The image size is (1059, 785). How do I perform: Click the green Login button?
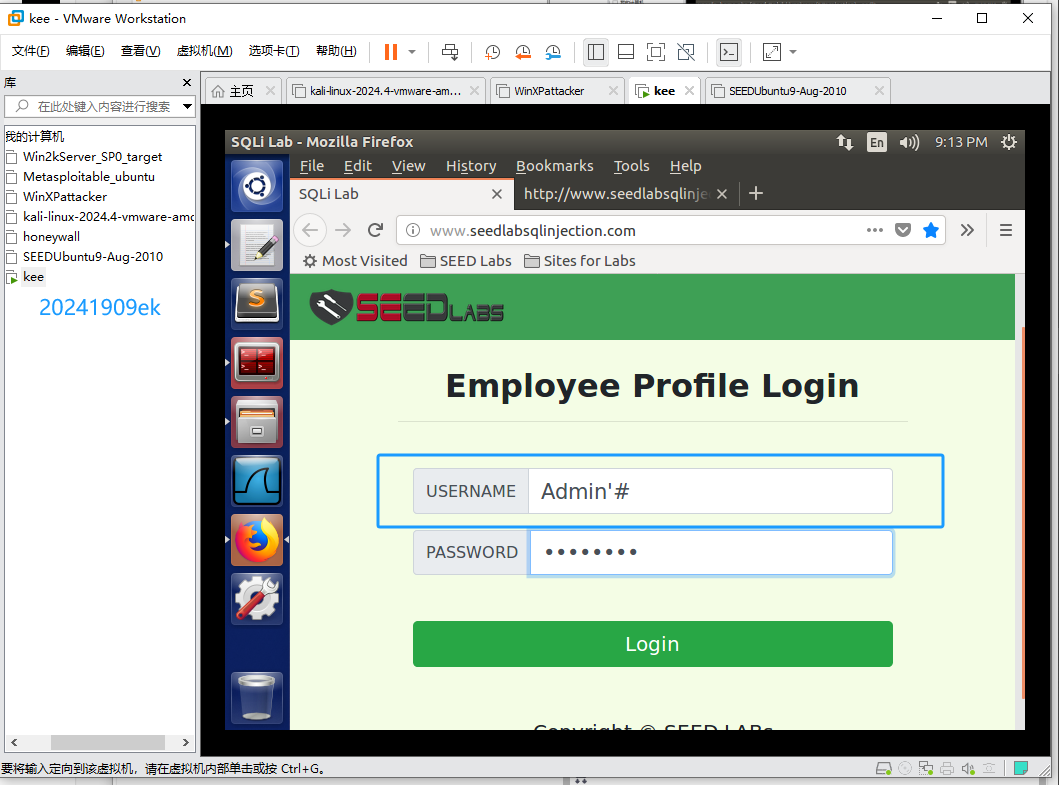click(x=652, y=644)
